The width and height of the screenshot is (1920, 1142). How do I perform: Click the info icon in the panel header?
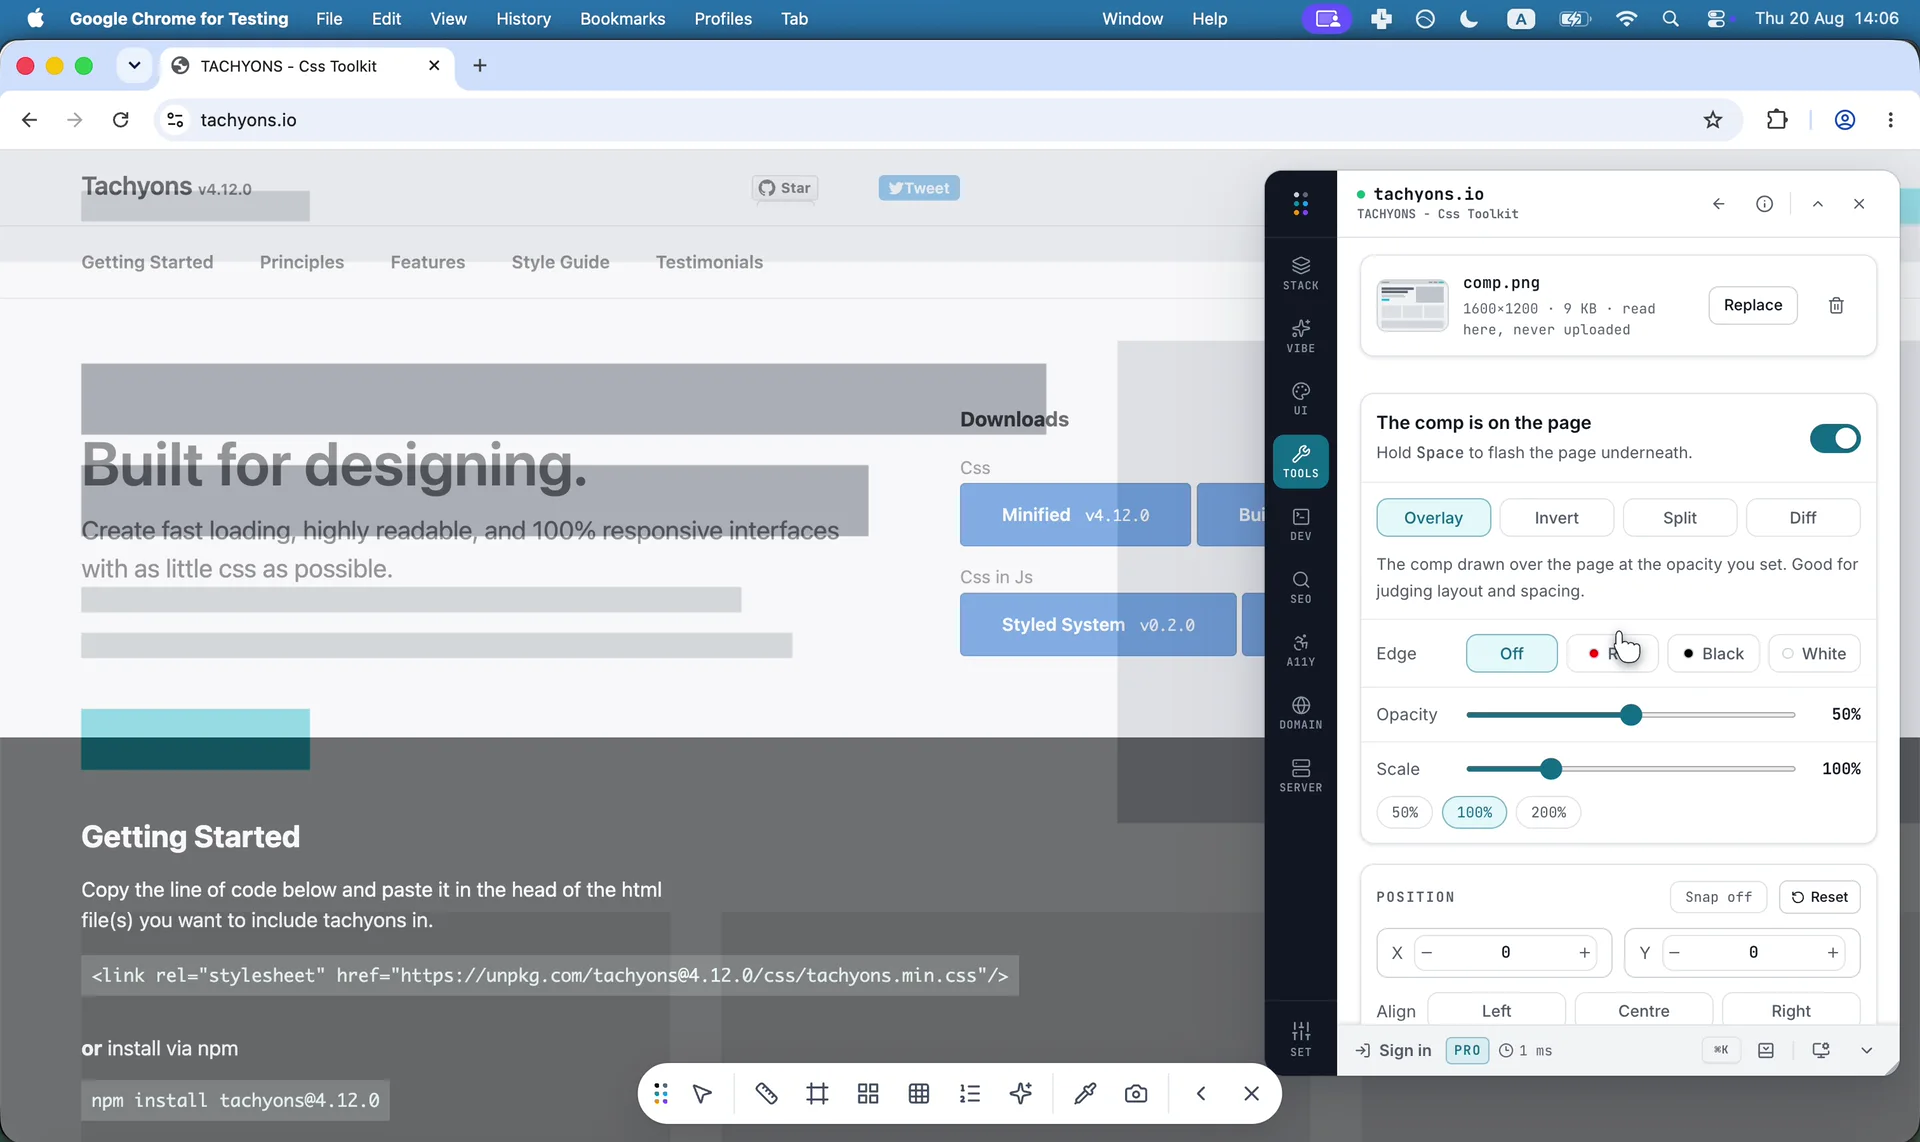[x=1764, y=204]
